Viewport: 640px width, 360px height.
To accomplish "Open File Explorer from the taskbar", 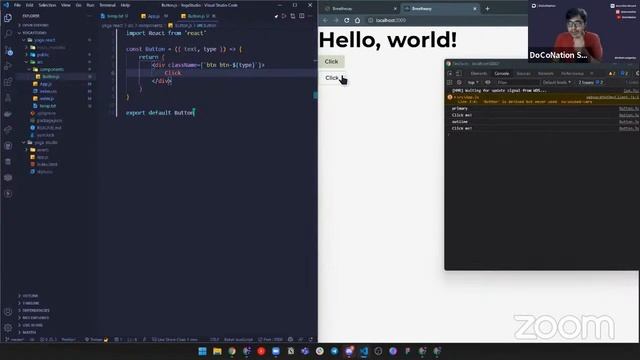I will click(x=217, y=351).
